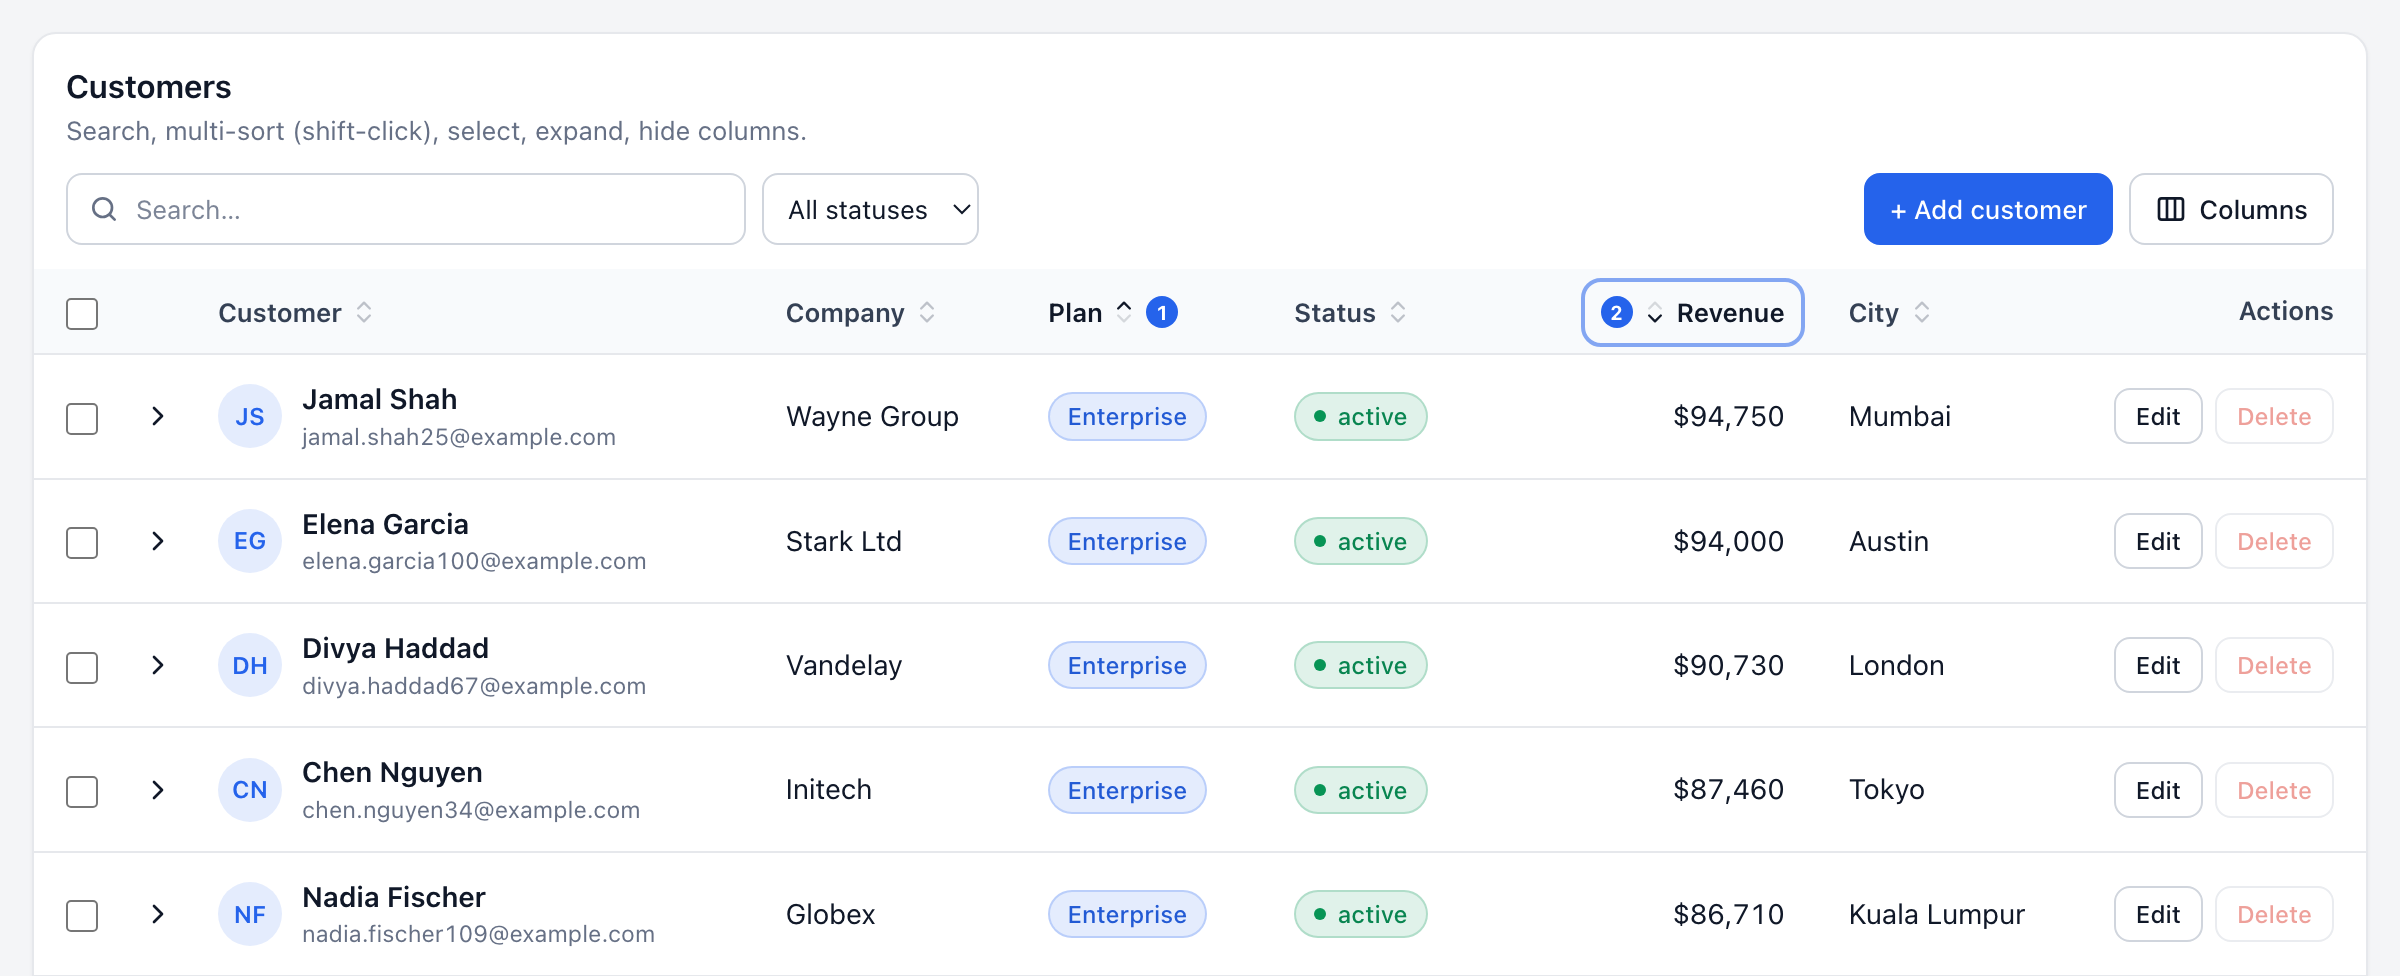
Task: Expand the Chen Nguyen row details
Action: 158,790
